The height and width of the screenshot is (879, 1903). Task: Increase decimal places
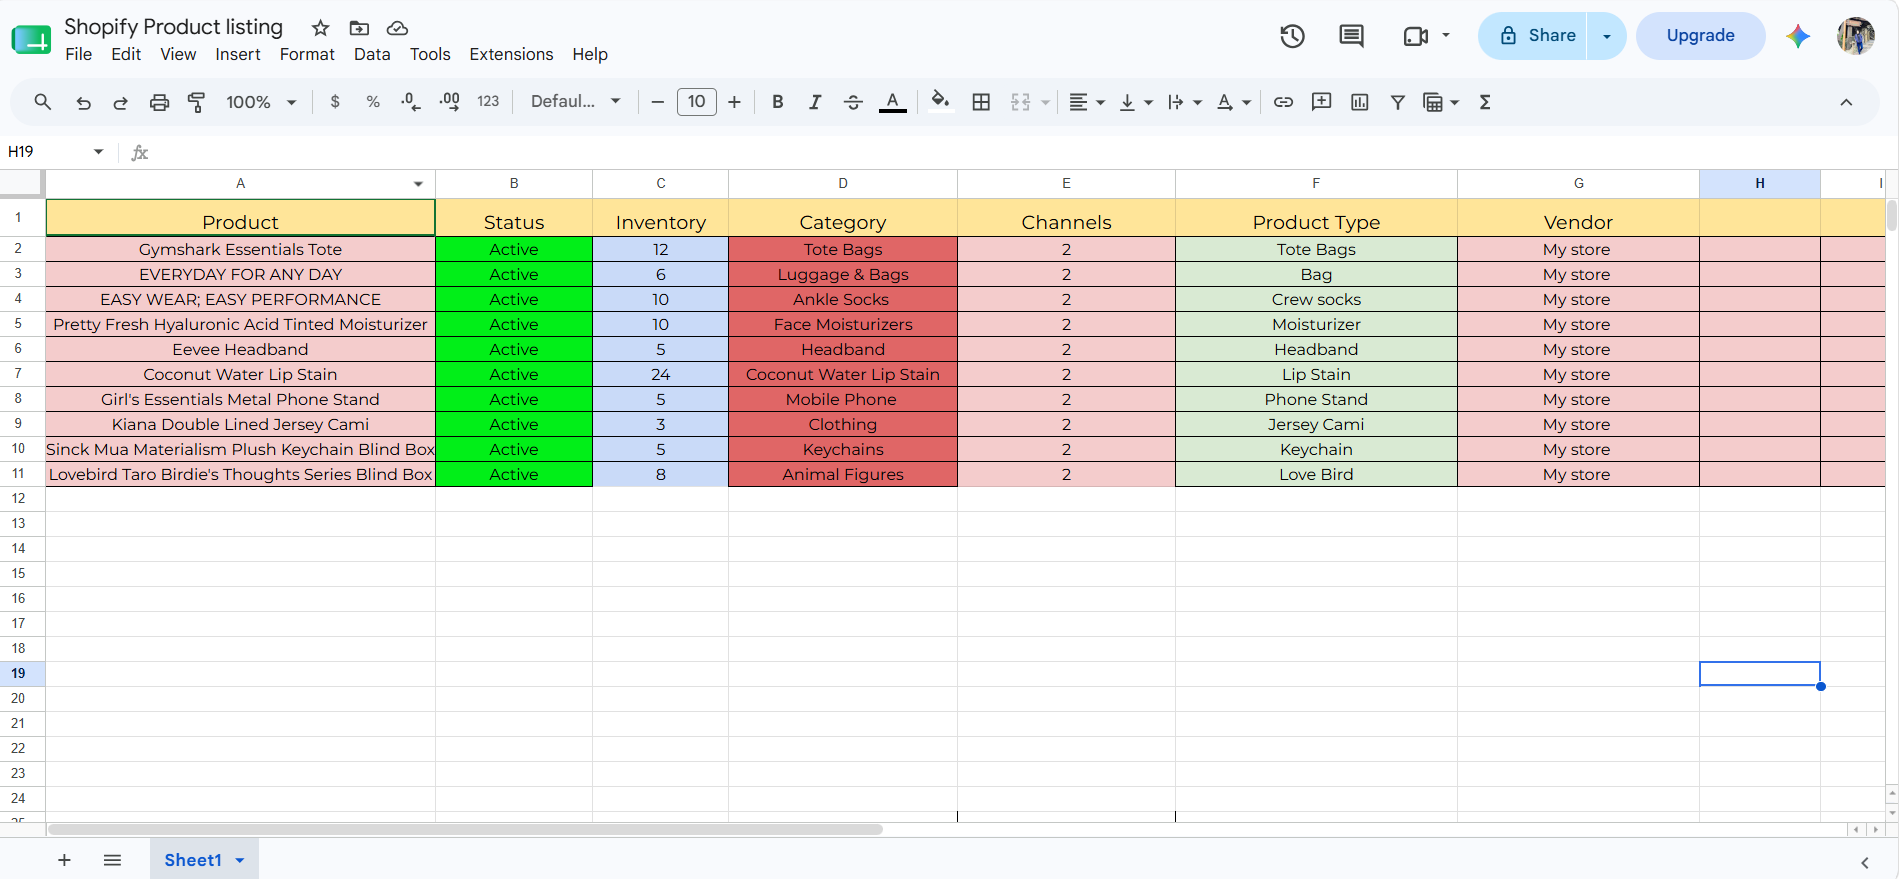[x=450, y=102]
